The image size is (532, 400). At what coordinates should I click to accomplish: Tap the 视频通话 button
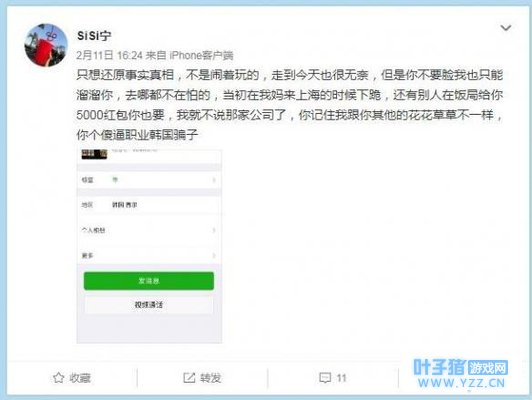[149, 304]
